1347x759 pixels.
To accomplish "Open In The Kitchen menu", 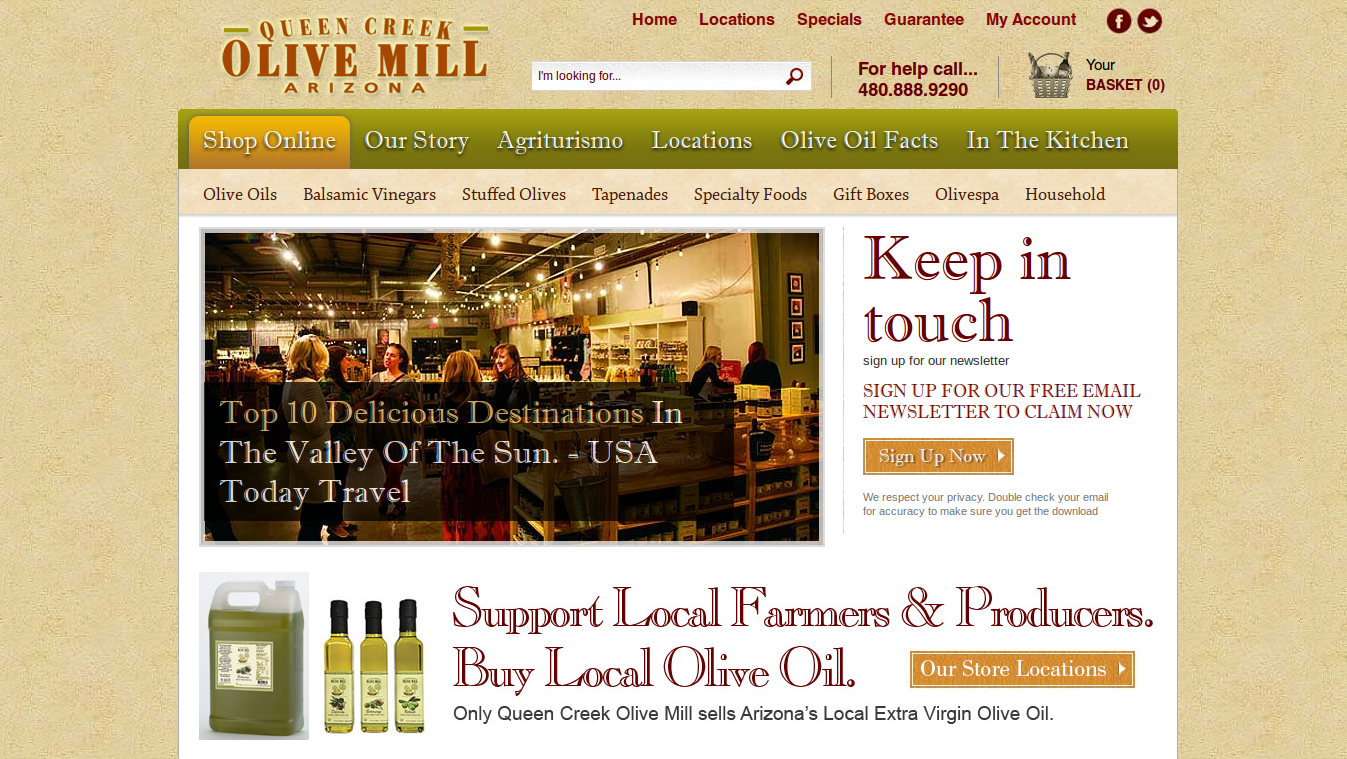I will point(1047,141).
